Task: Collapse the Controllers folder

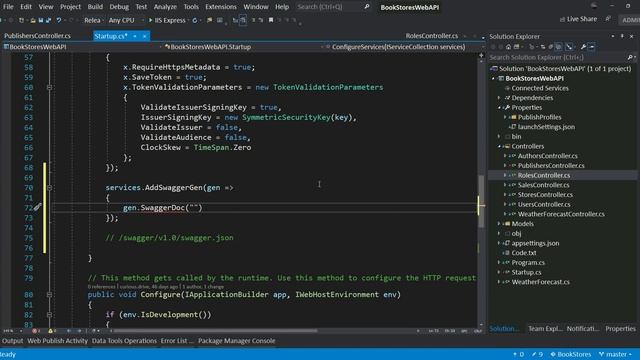Action: [499, 146]
